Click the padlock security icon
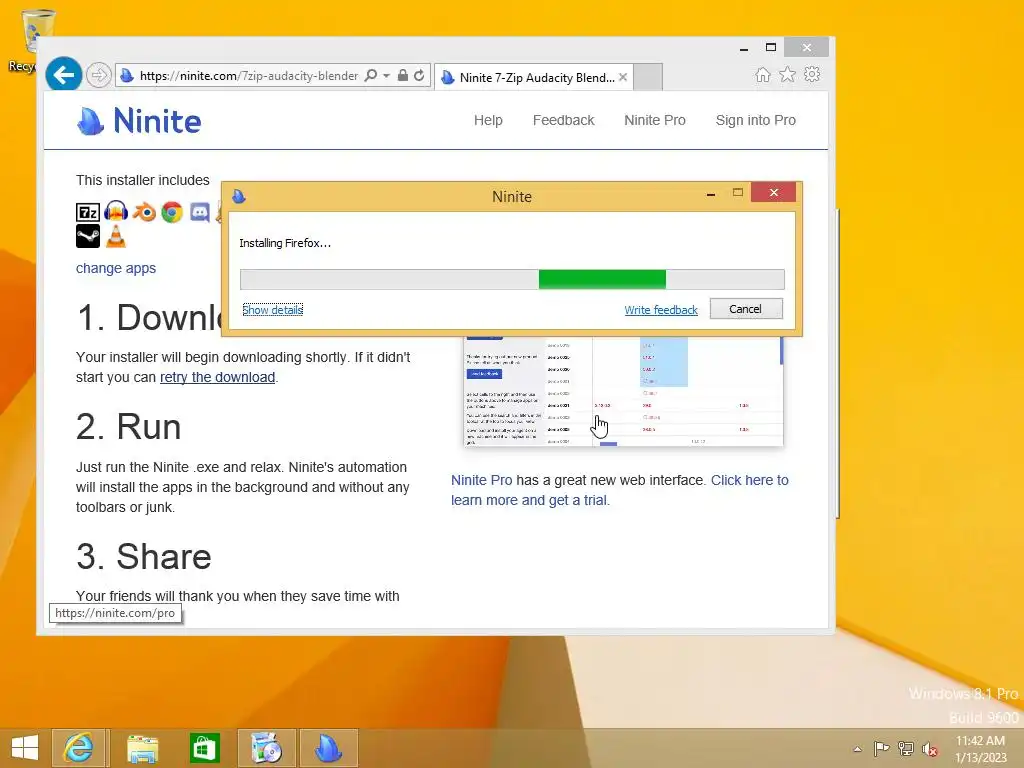The image size is (1024, 768). coord(403,76)
